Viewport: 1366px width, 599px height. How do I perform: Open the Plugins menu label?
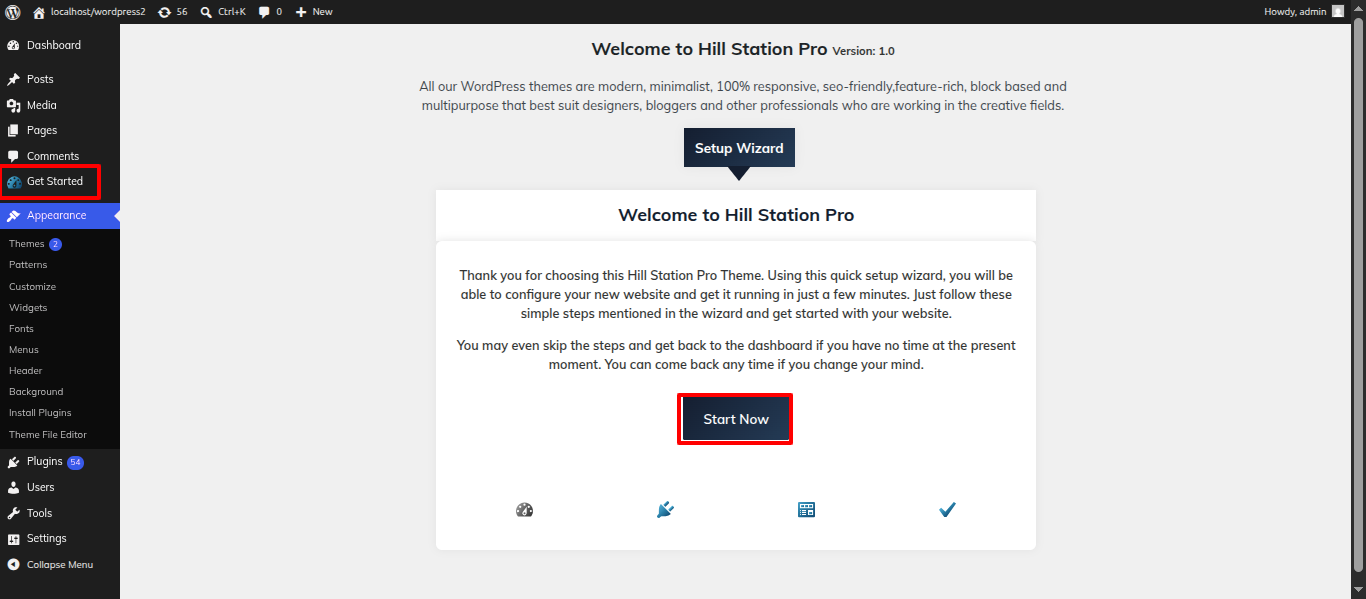click(45, 462)
